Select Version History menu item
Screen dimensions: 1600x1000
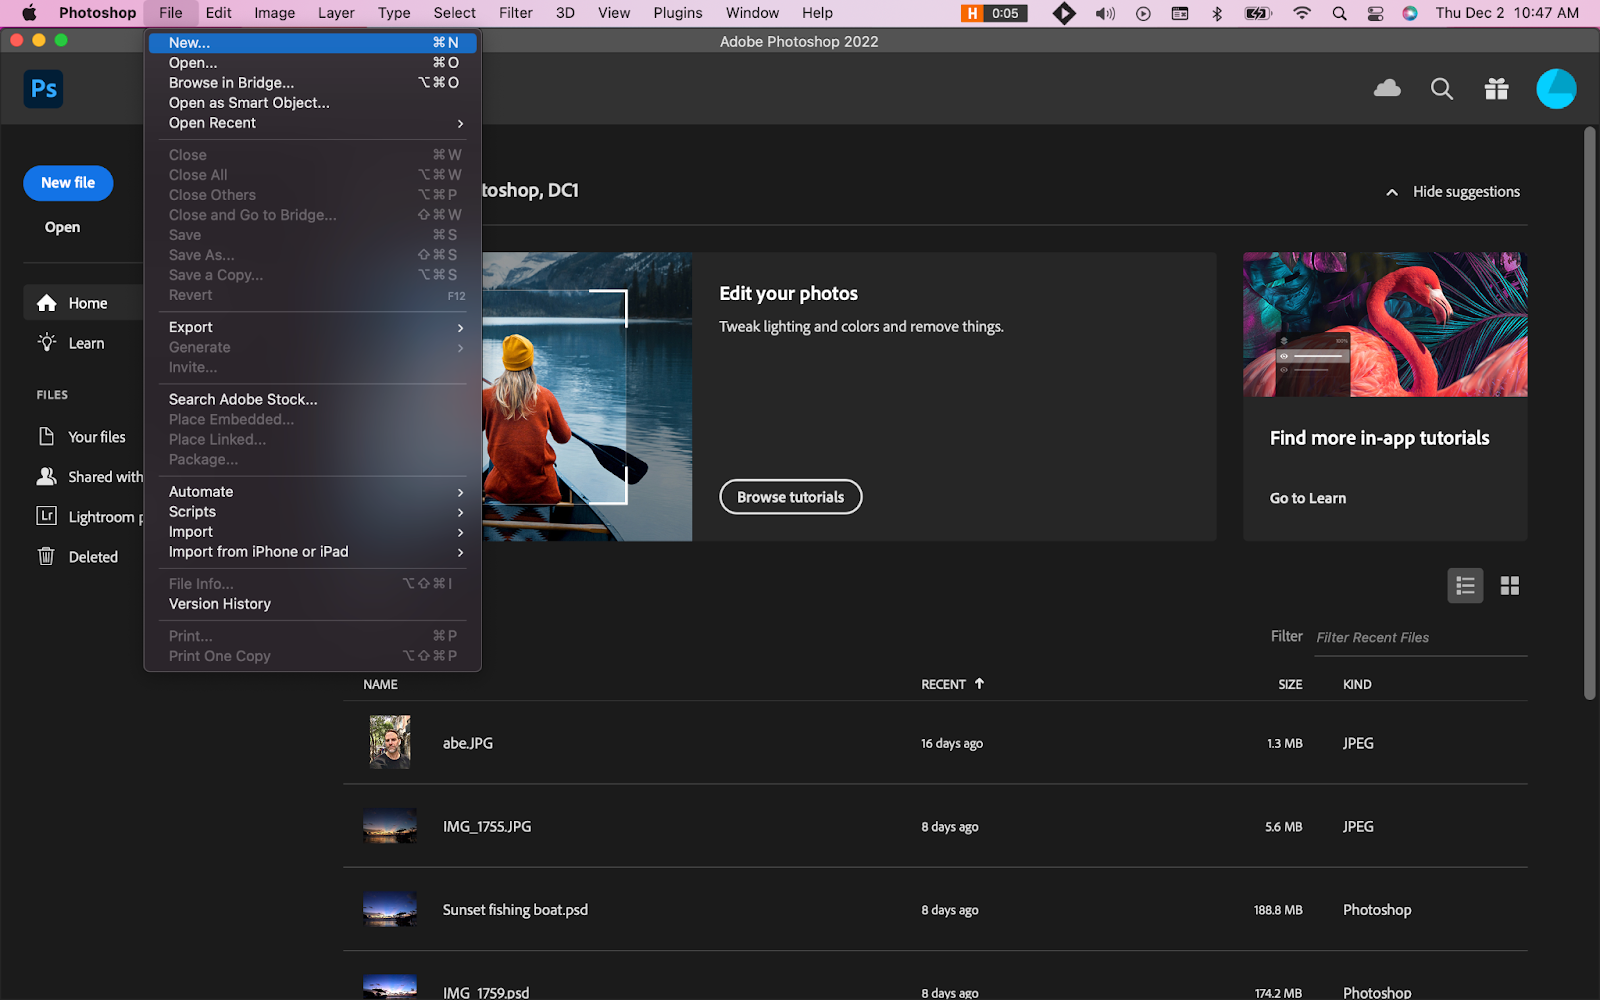pos(313,604)
